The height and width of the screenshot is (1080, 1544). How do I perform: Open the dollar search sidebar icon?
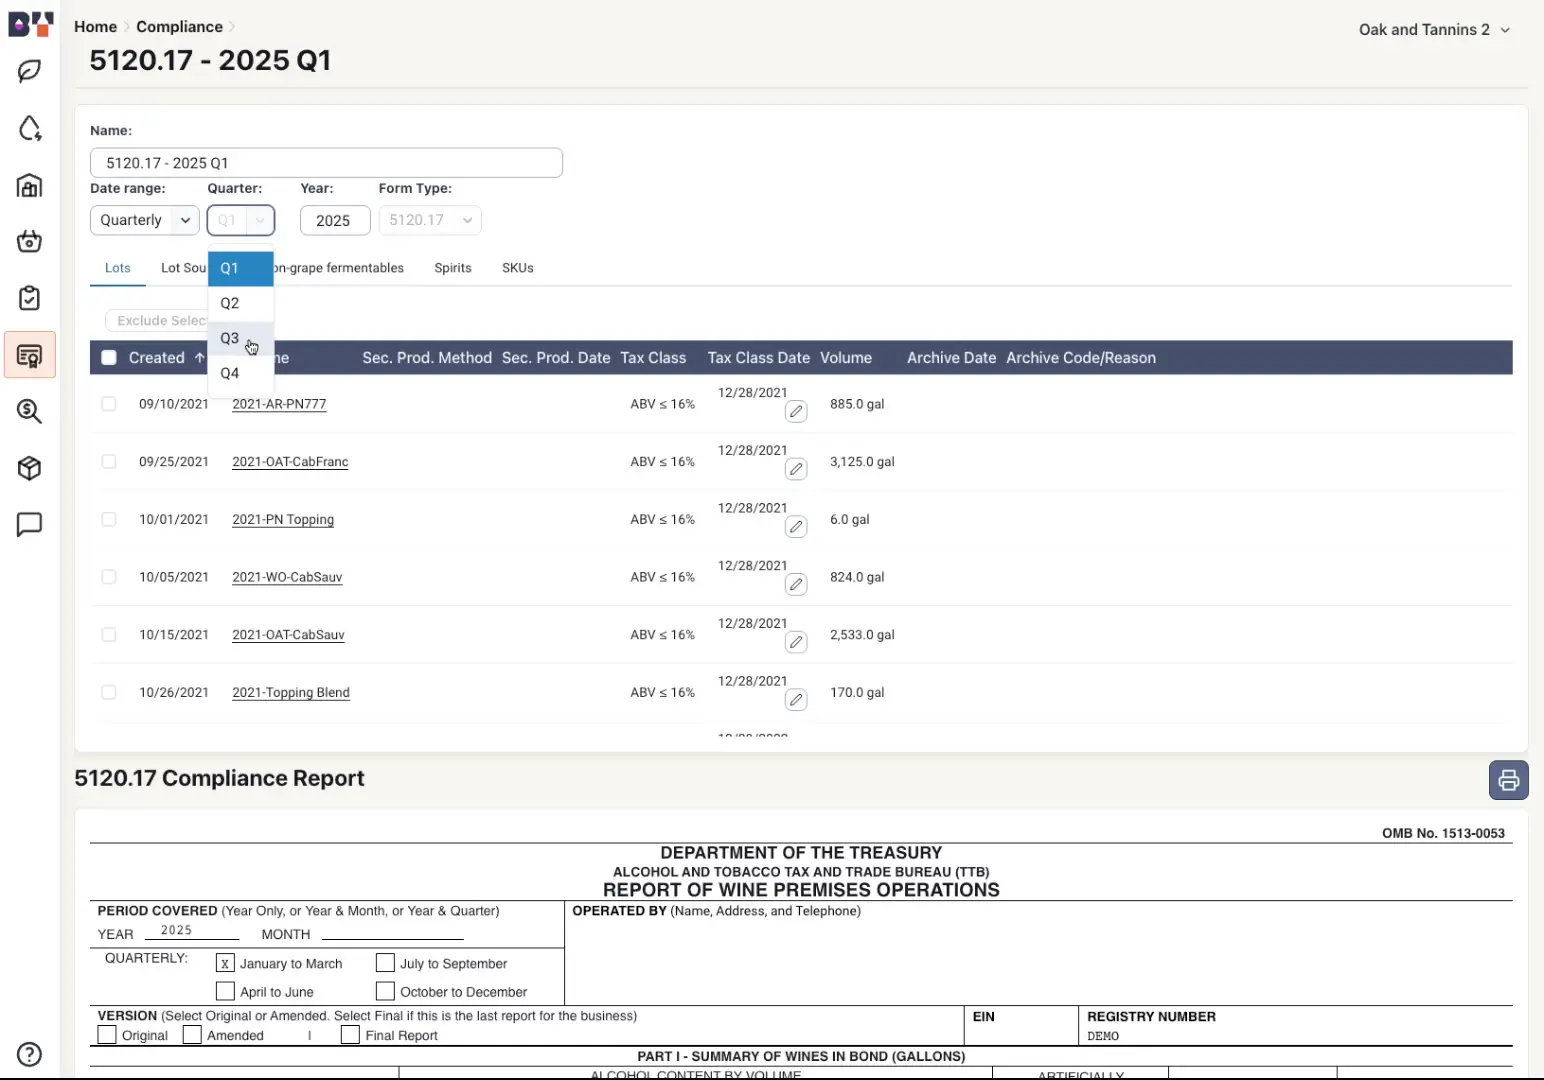tap(30, 411)
